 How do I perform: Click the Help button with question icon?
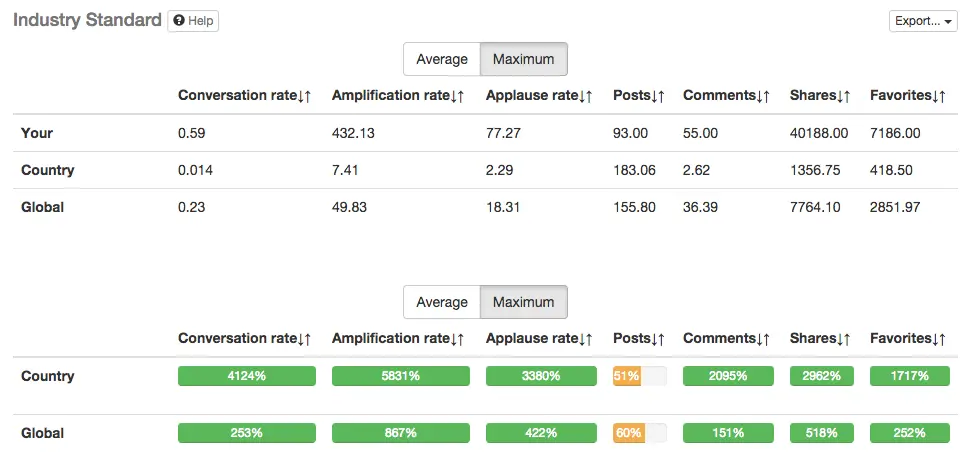click(193, 21)
